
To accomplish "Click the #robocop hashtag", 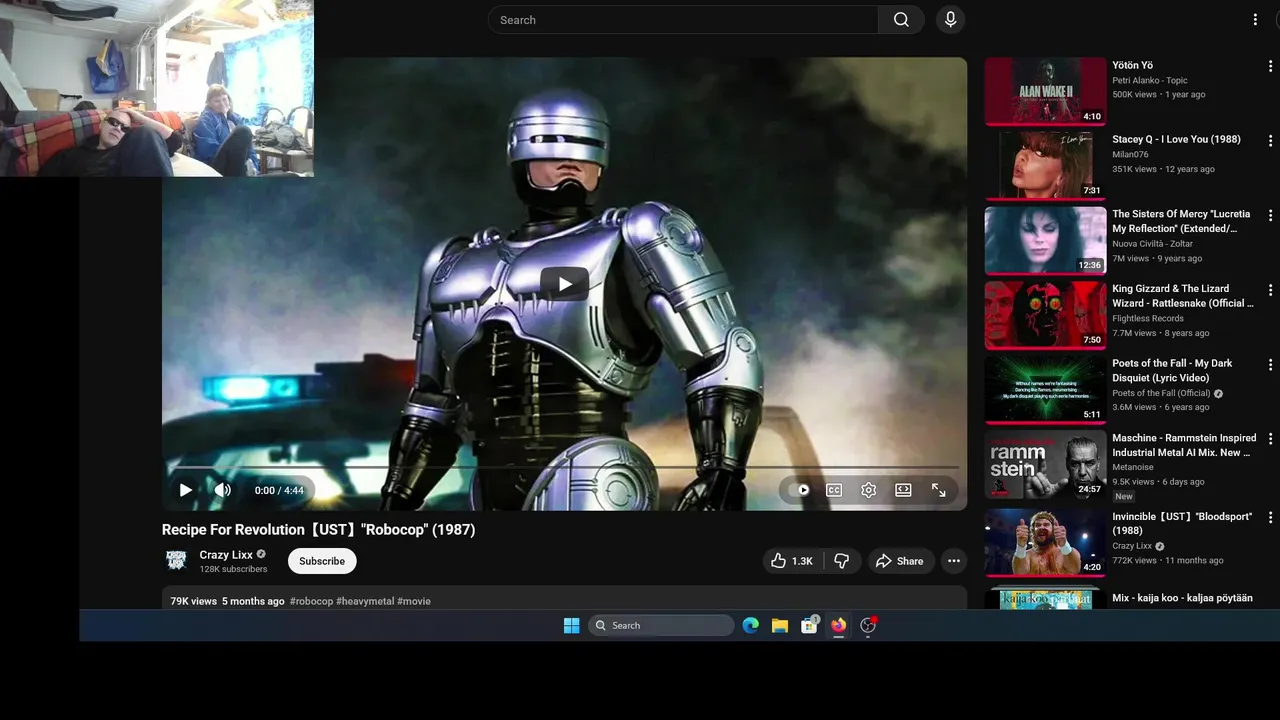I will coord(311,601).
